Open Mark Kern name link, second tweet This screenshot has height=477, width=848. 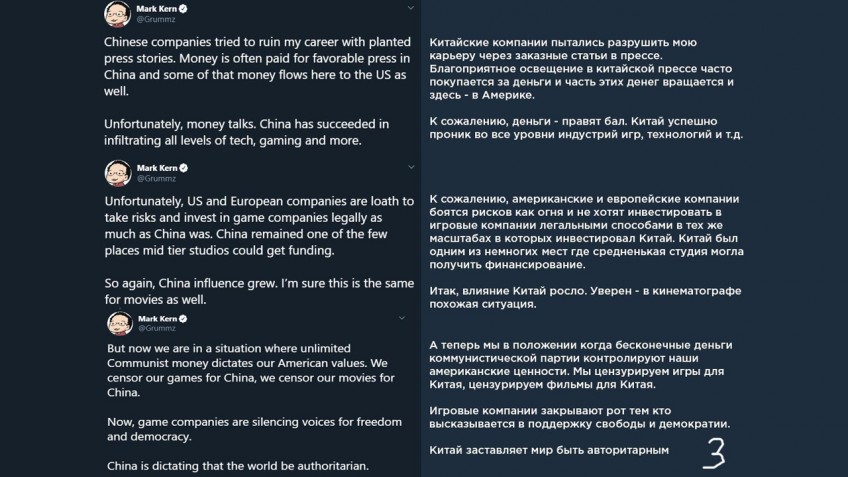click(157, 168)
